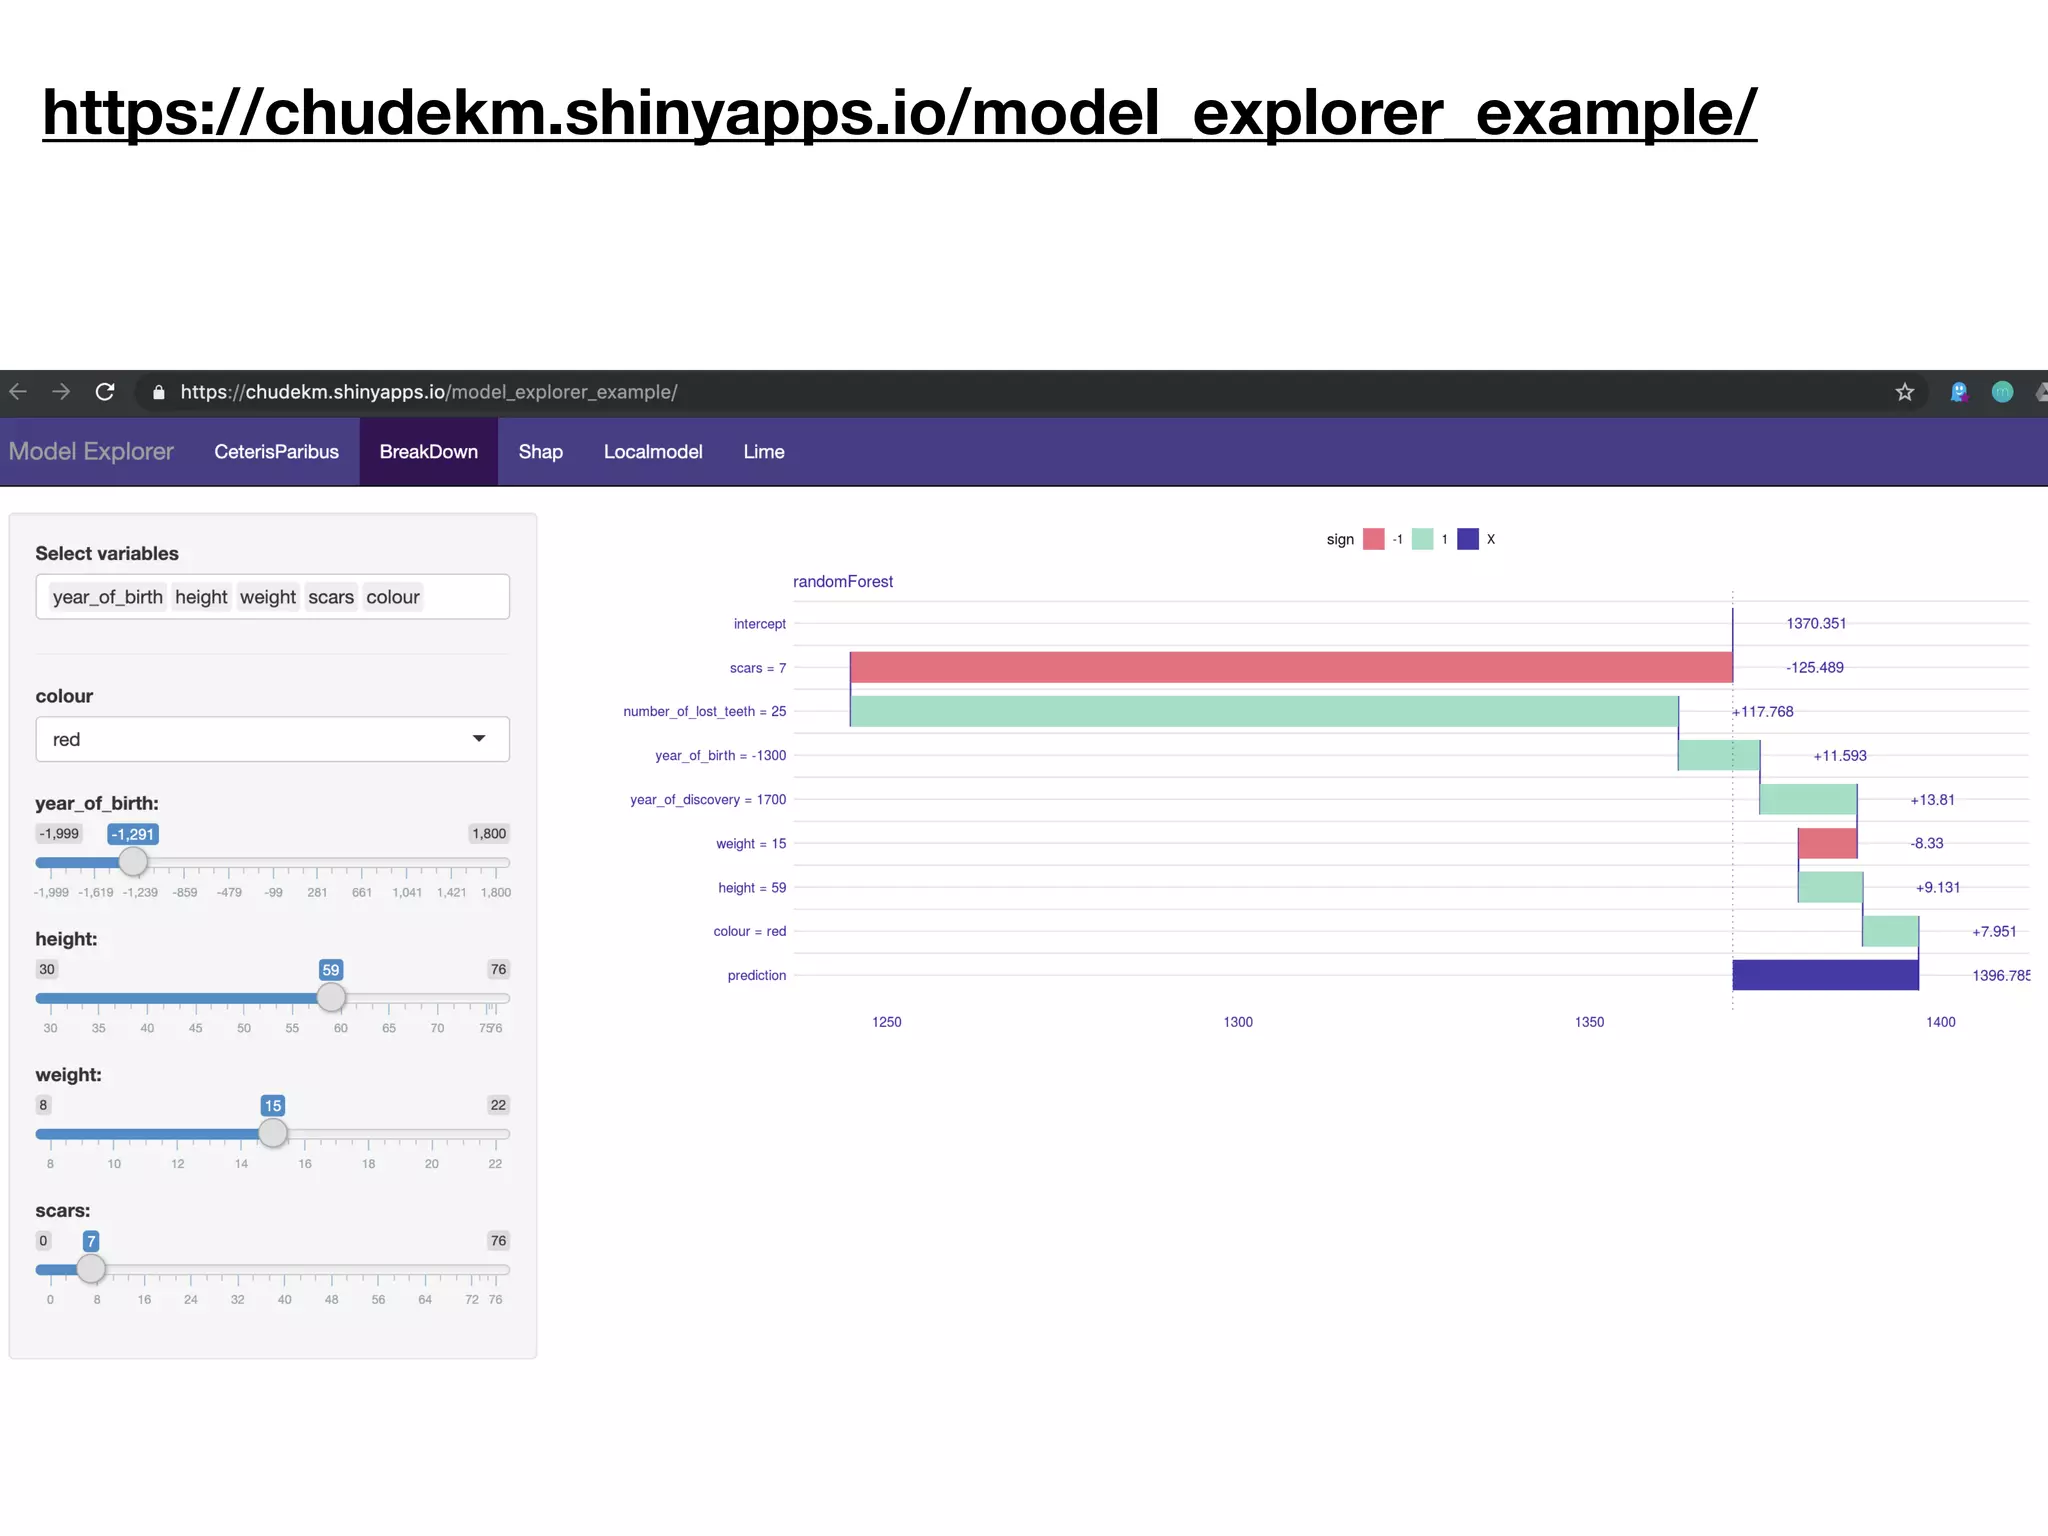This screenshot has height=1536, width=2048.
Task: Click the red -1 sign legend swatch
Action: [1374, 539]
